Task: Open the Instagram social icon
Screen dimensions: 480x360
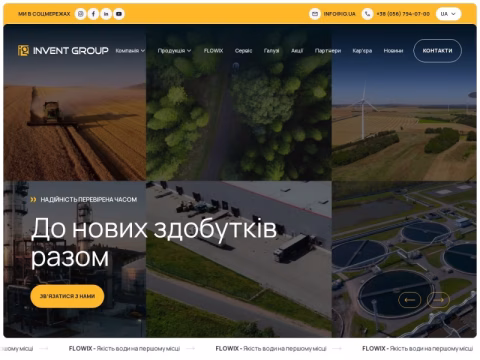Action: point(80,14)
